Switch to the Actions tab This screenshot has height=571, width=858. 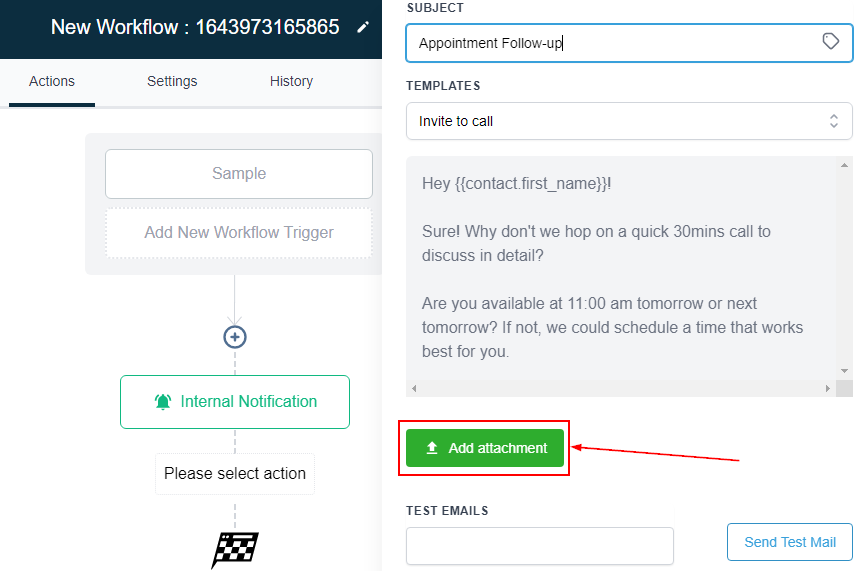coord(52,81)
